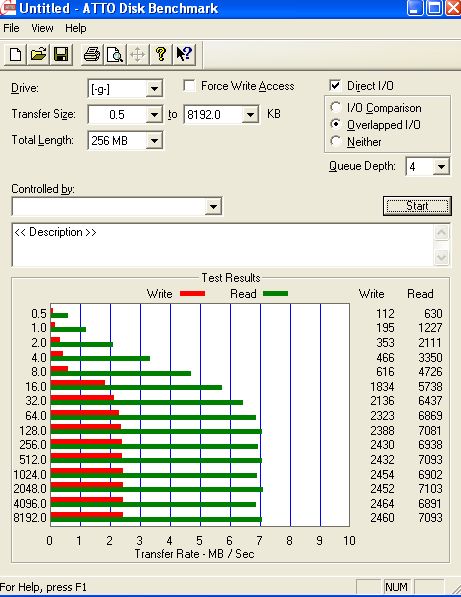Click the Write value 2460
The image size is (461, 597).
[382, 518]
